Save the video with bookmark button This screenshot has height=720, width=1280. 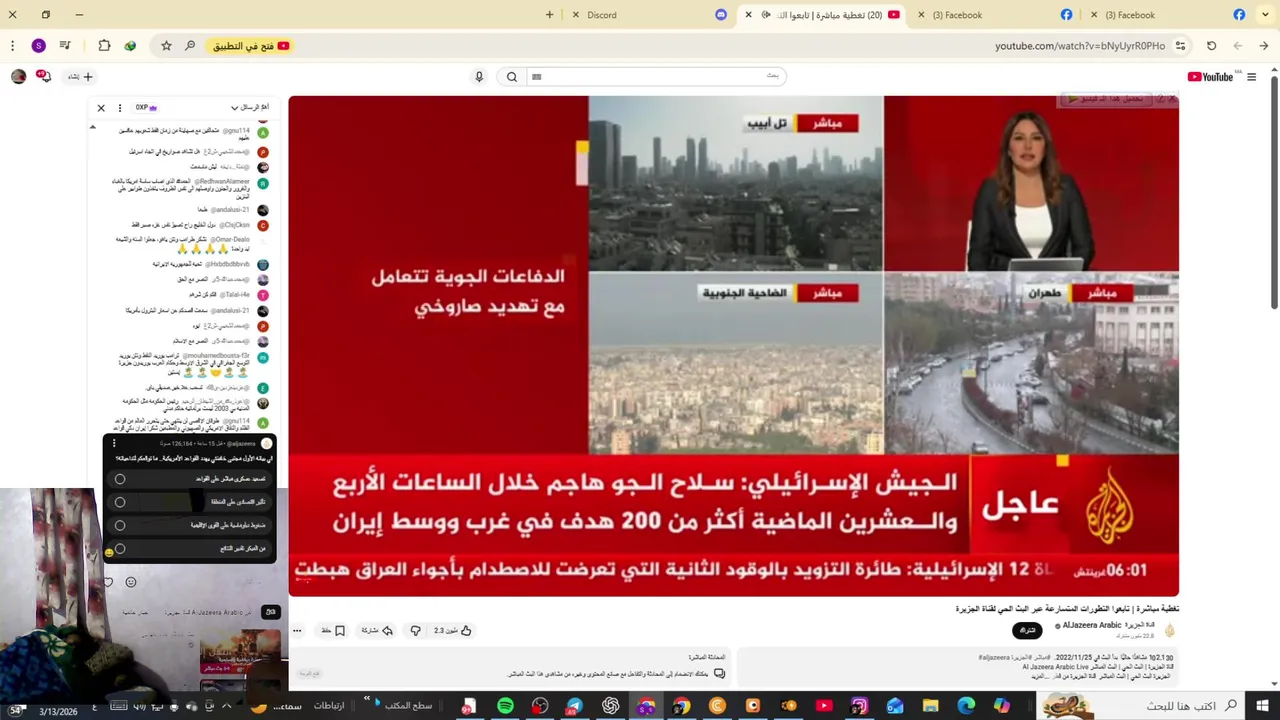(334, 630)
